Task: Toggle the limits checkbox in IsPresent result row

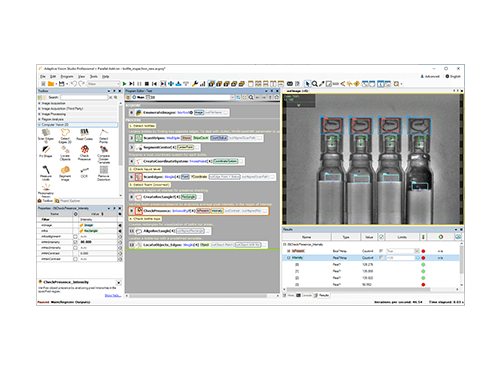Action: click(x=381, y=251)
